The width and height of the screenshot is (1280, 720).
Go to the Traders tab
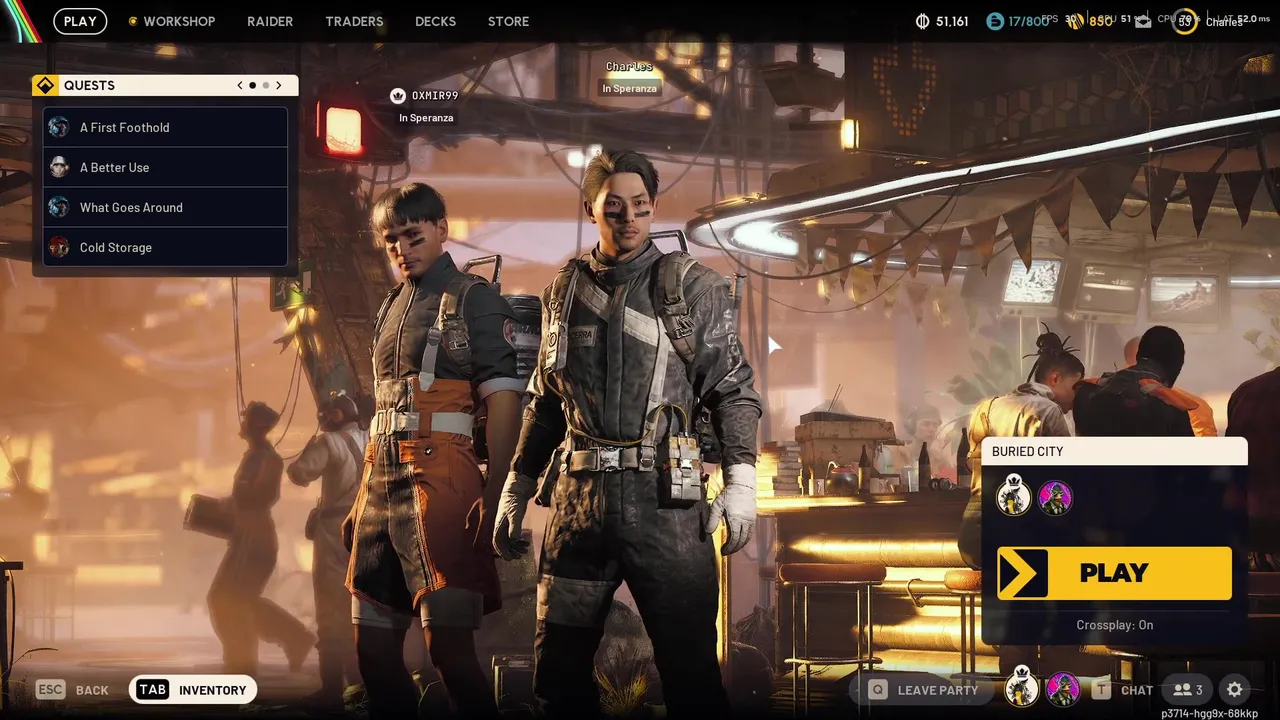click(354, 21)
